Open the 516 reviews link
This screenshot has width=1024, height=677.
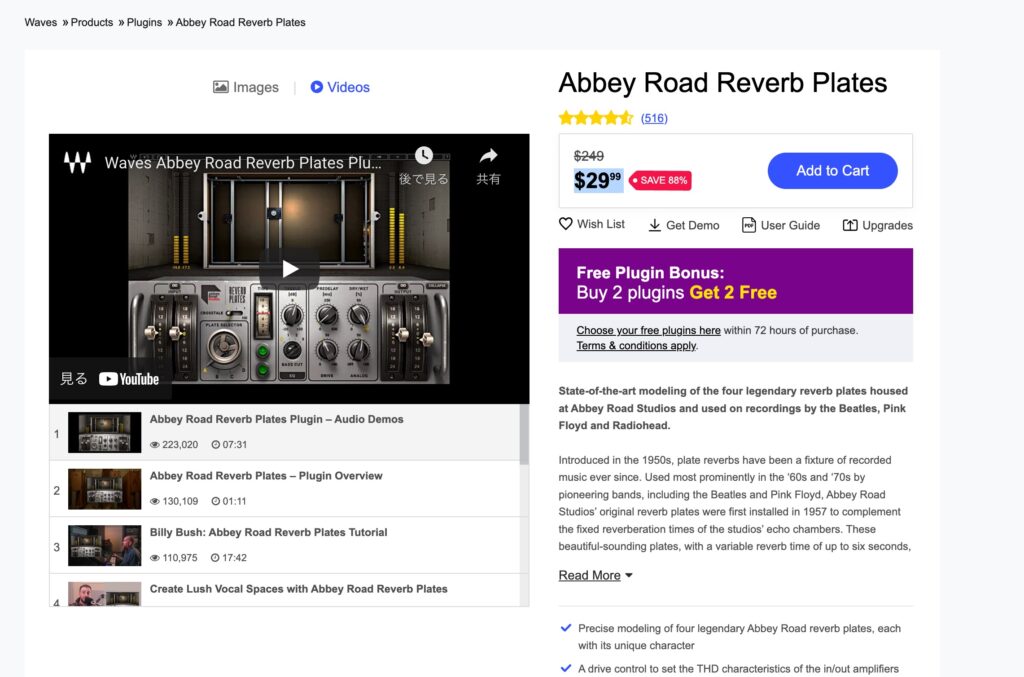[654, 118]
